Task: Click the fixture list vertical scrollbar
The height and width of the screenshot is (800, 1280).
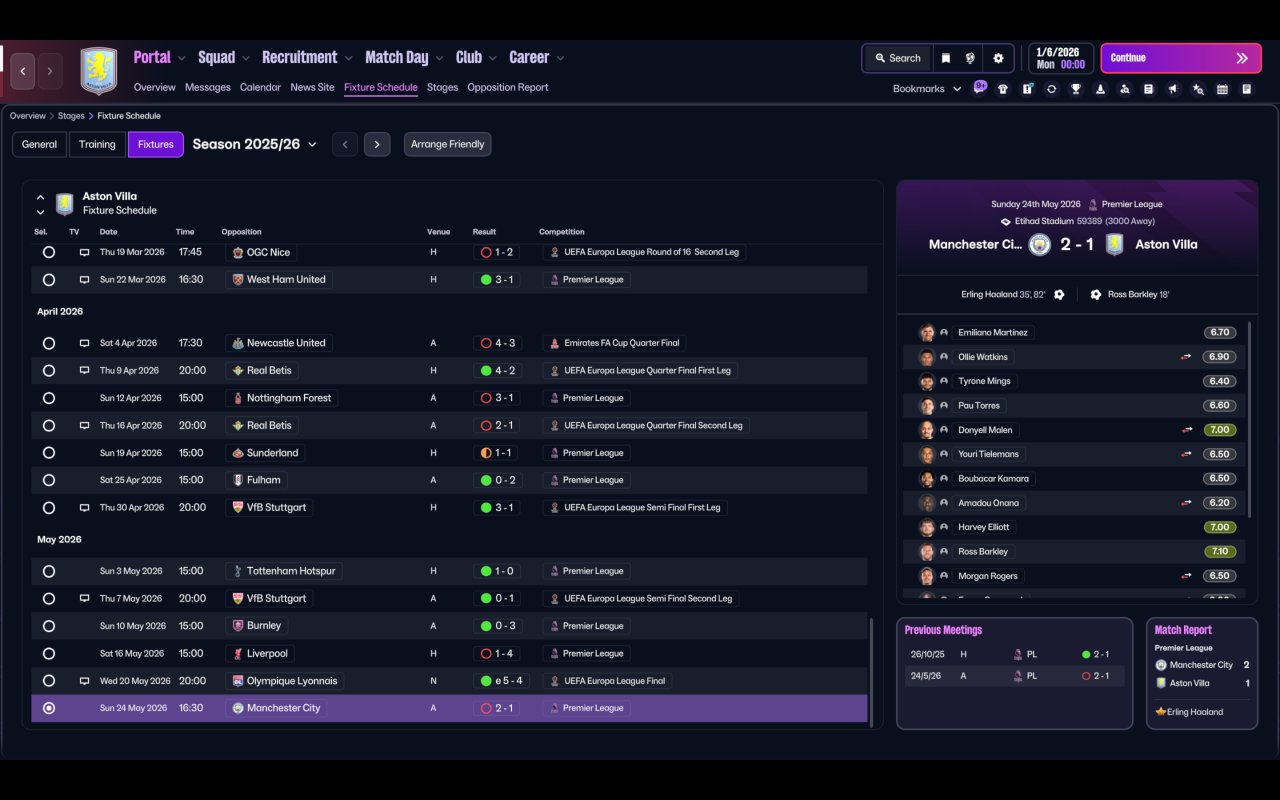Action: coord(871,671)
